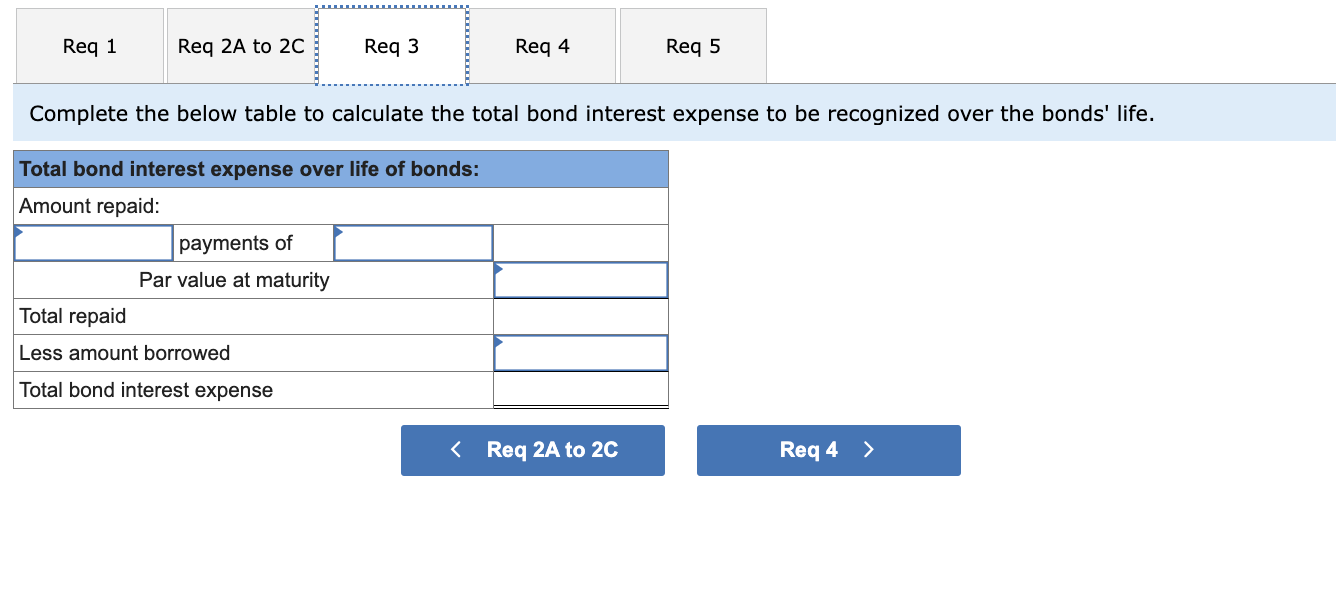Select the Par value at maturity input field

(581, 280)
